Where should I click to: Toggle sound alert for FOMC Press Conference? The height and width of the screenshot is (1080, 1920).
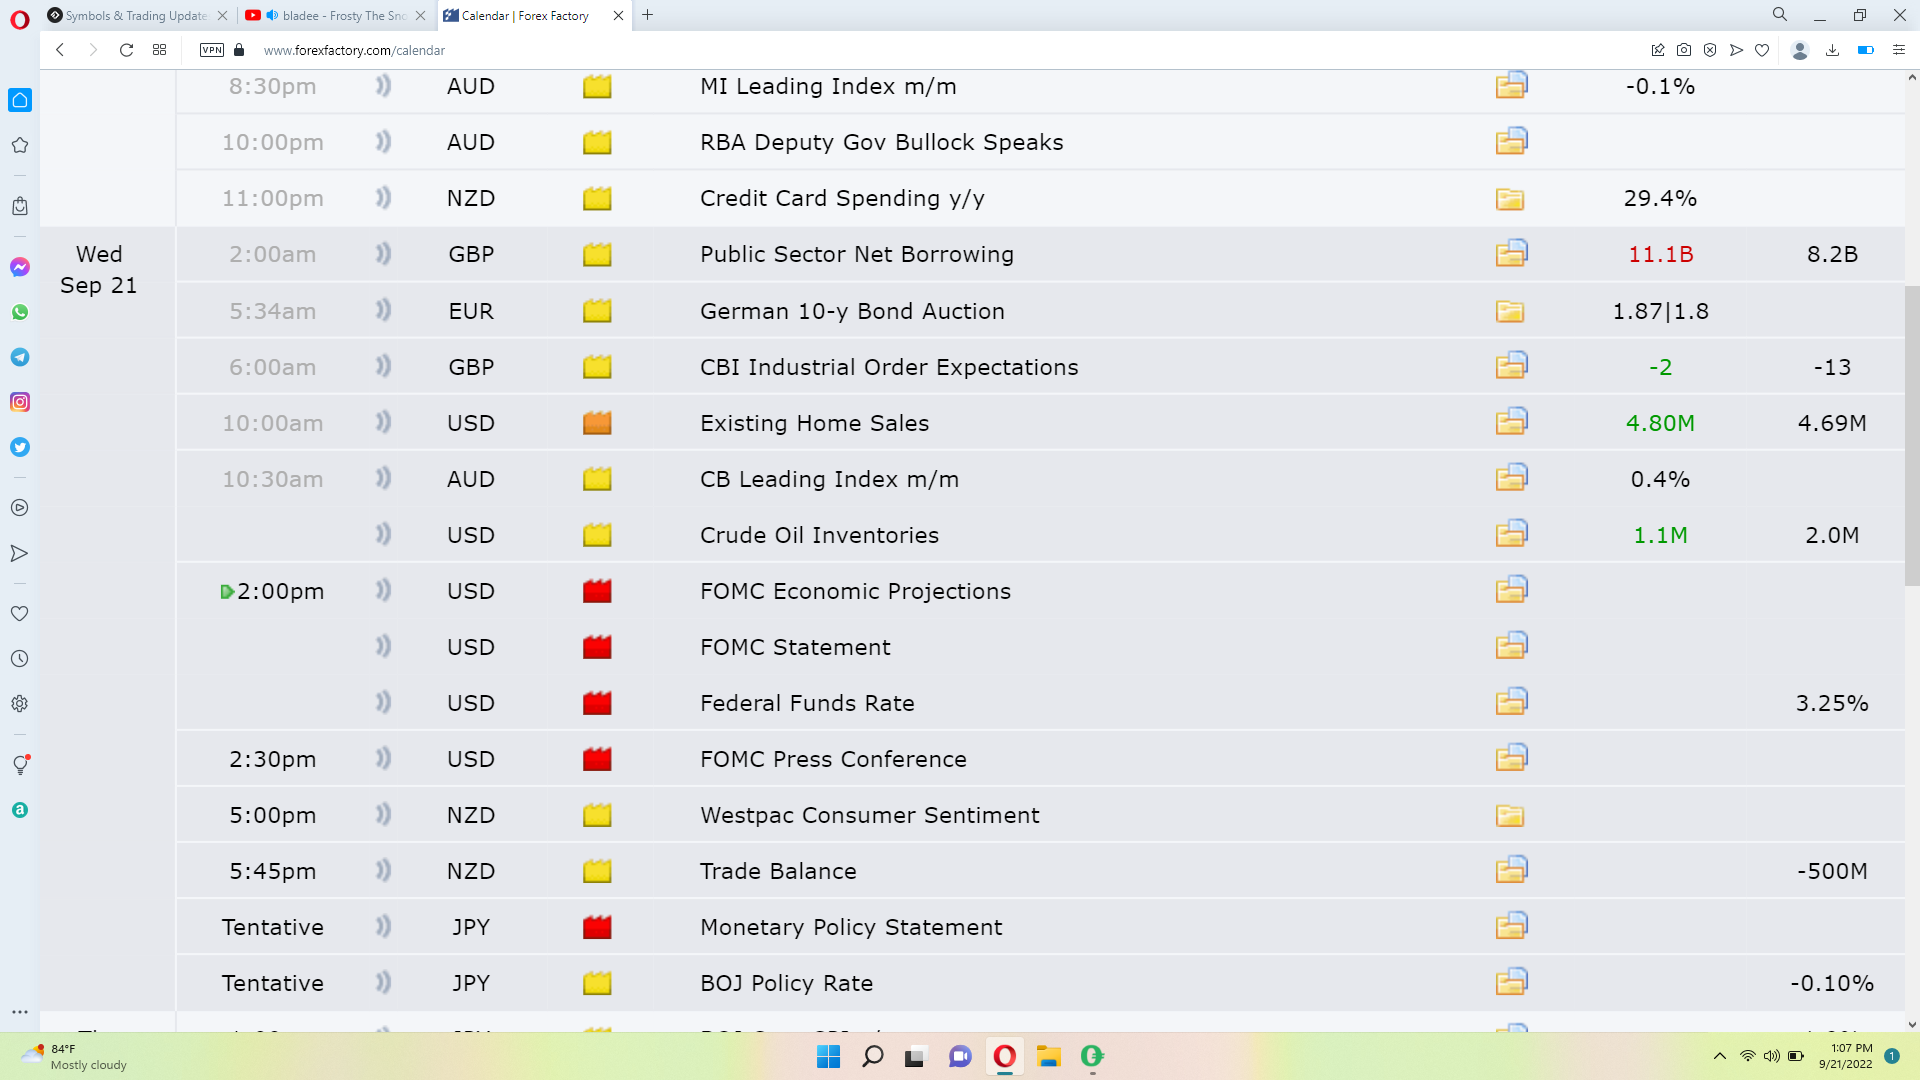pos(383,759)
